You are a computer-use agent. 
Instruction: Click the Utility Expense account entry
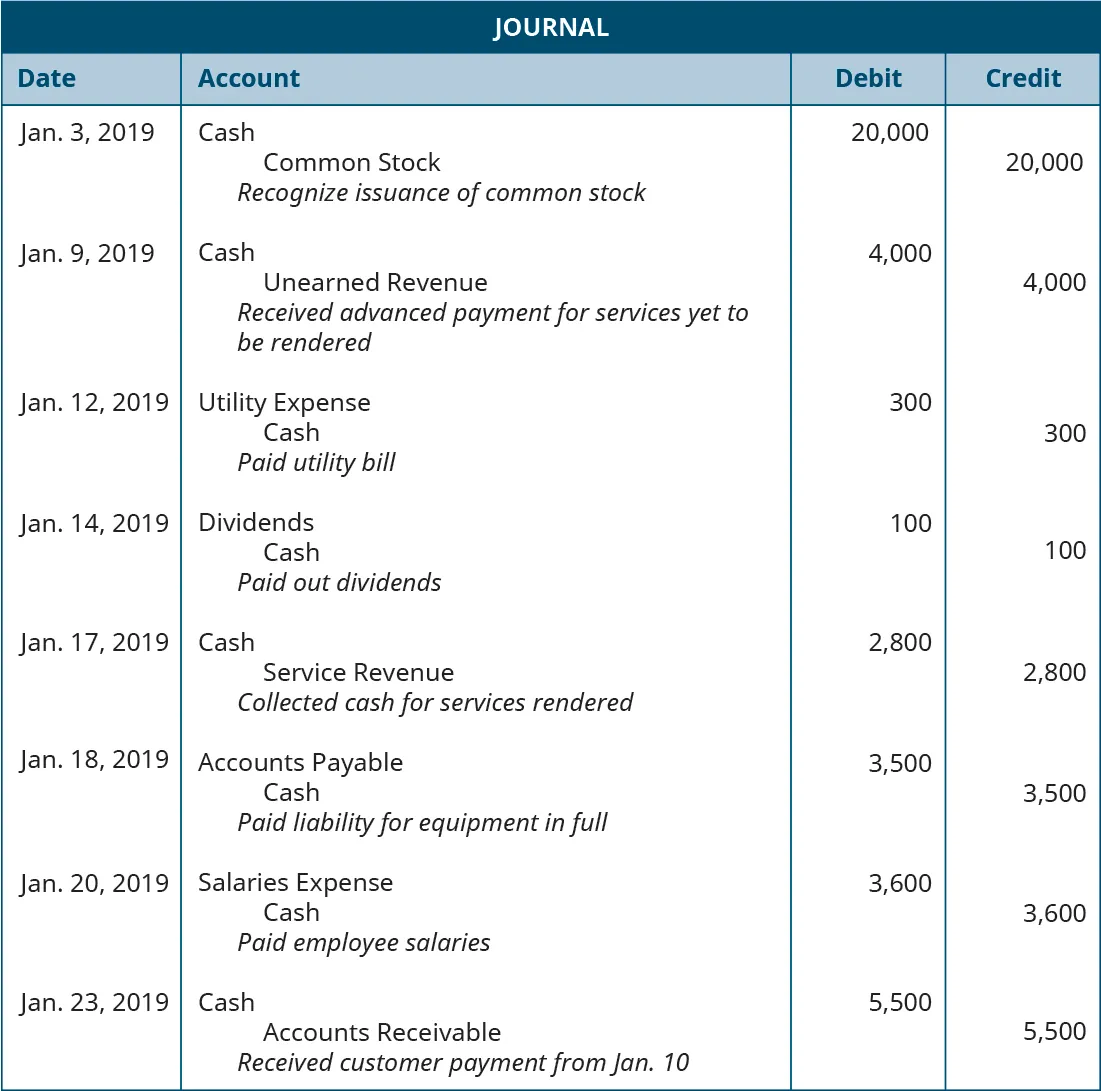pos(284,403)
